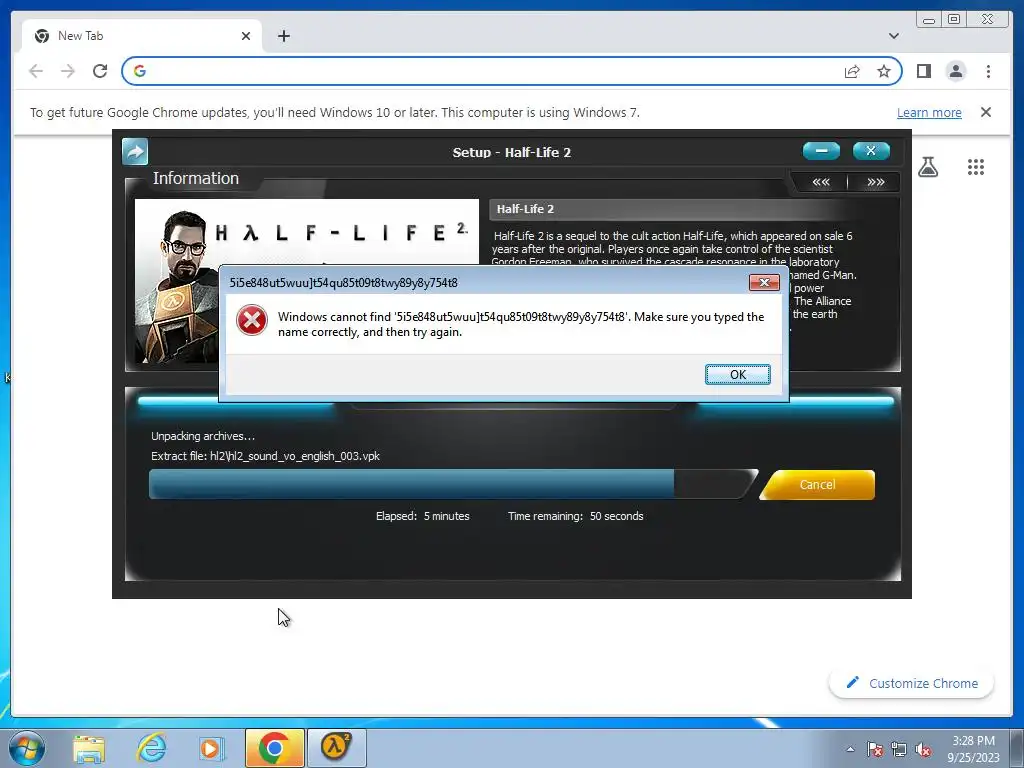Image resolution: width=1024 pixels, height=768 pixels.
Task: Click the Google icon in address bar
Action: (x=140, y=71)
